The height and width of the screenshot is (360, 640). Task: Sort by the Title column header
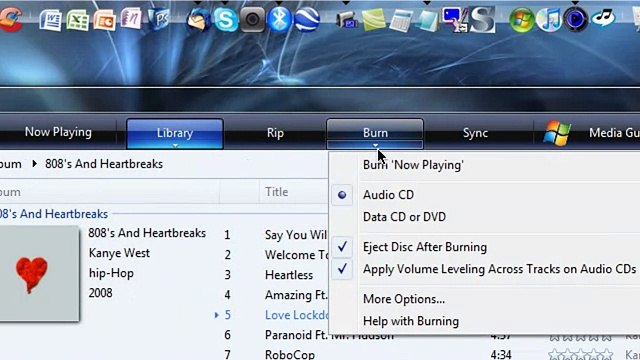click(x=276, y=192)
